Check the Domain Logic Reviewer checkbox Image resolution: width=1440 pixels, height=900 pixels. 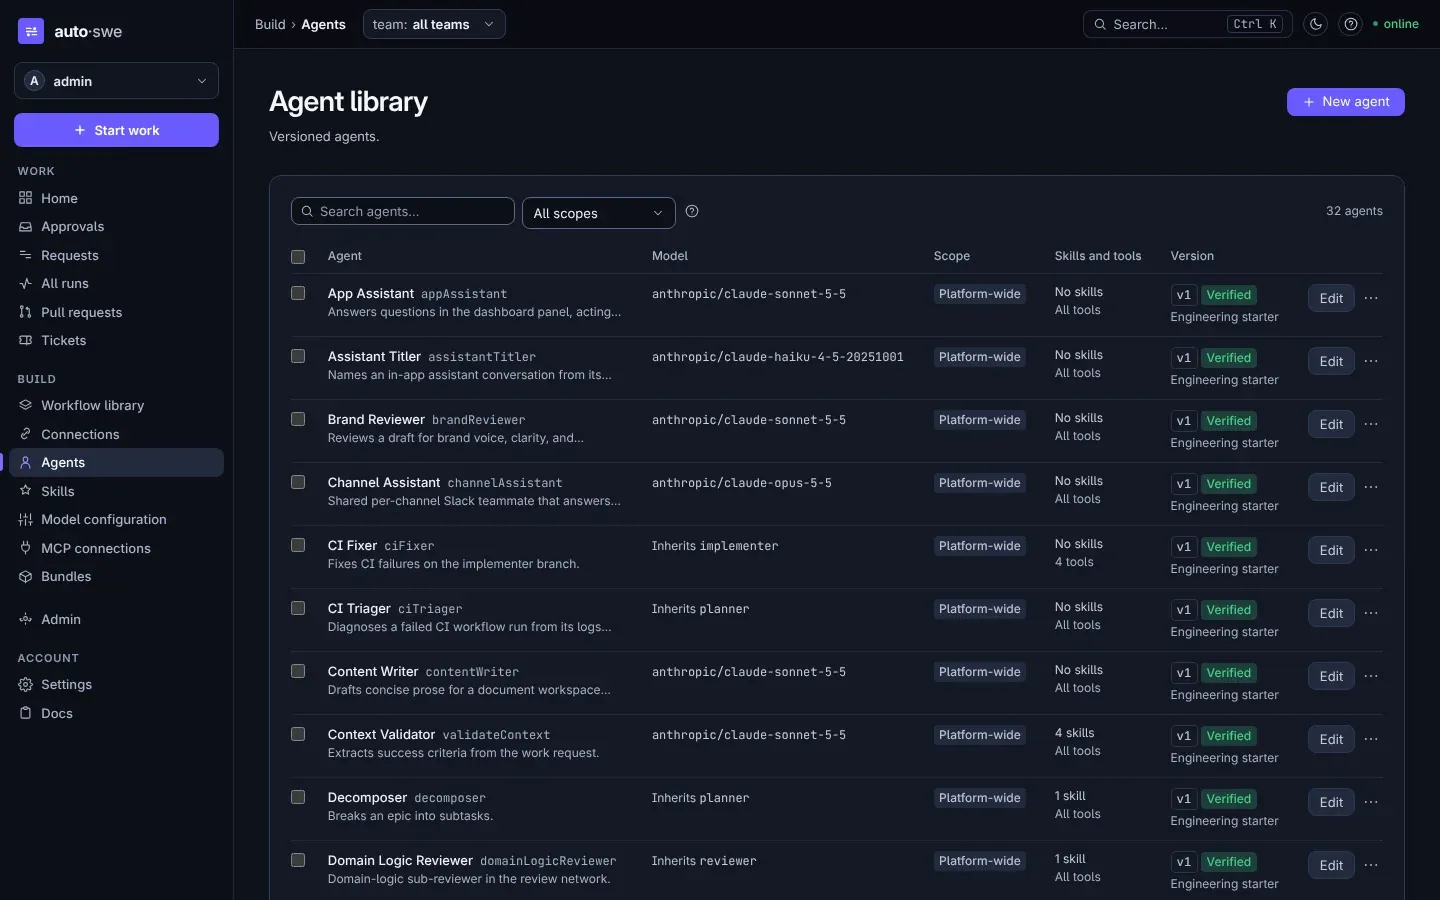click(x=298, y=860)
